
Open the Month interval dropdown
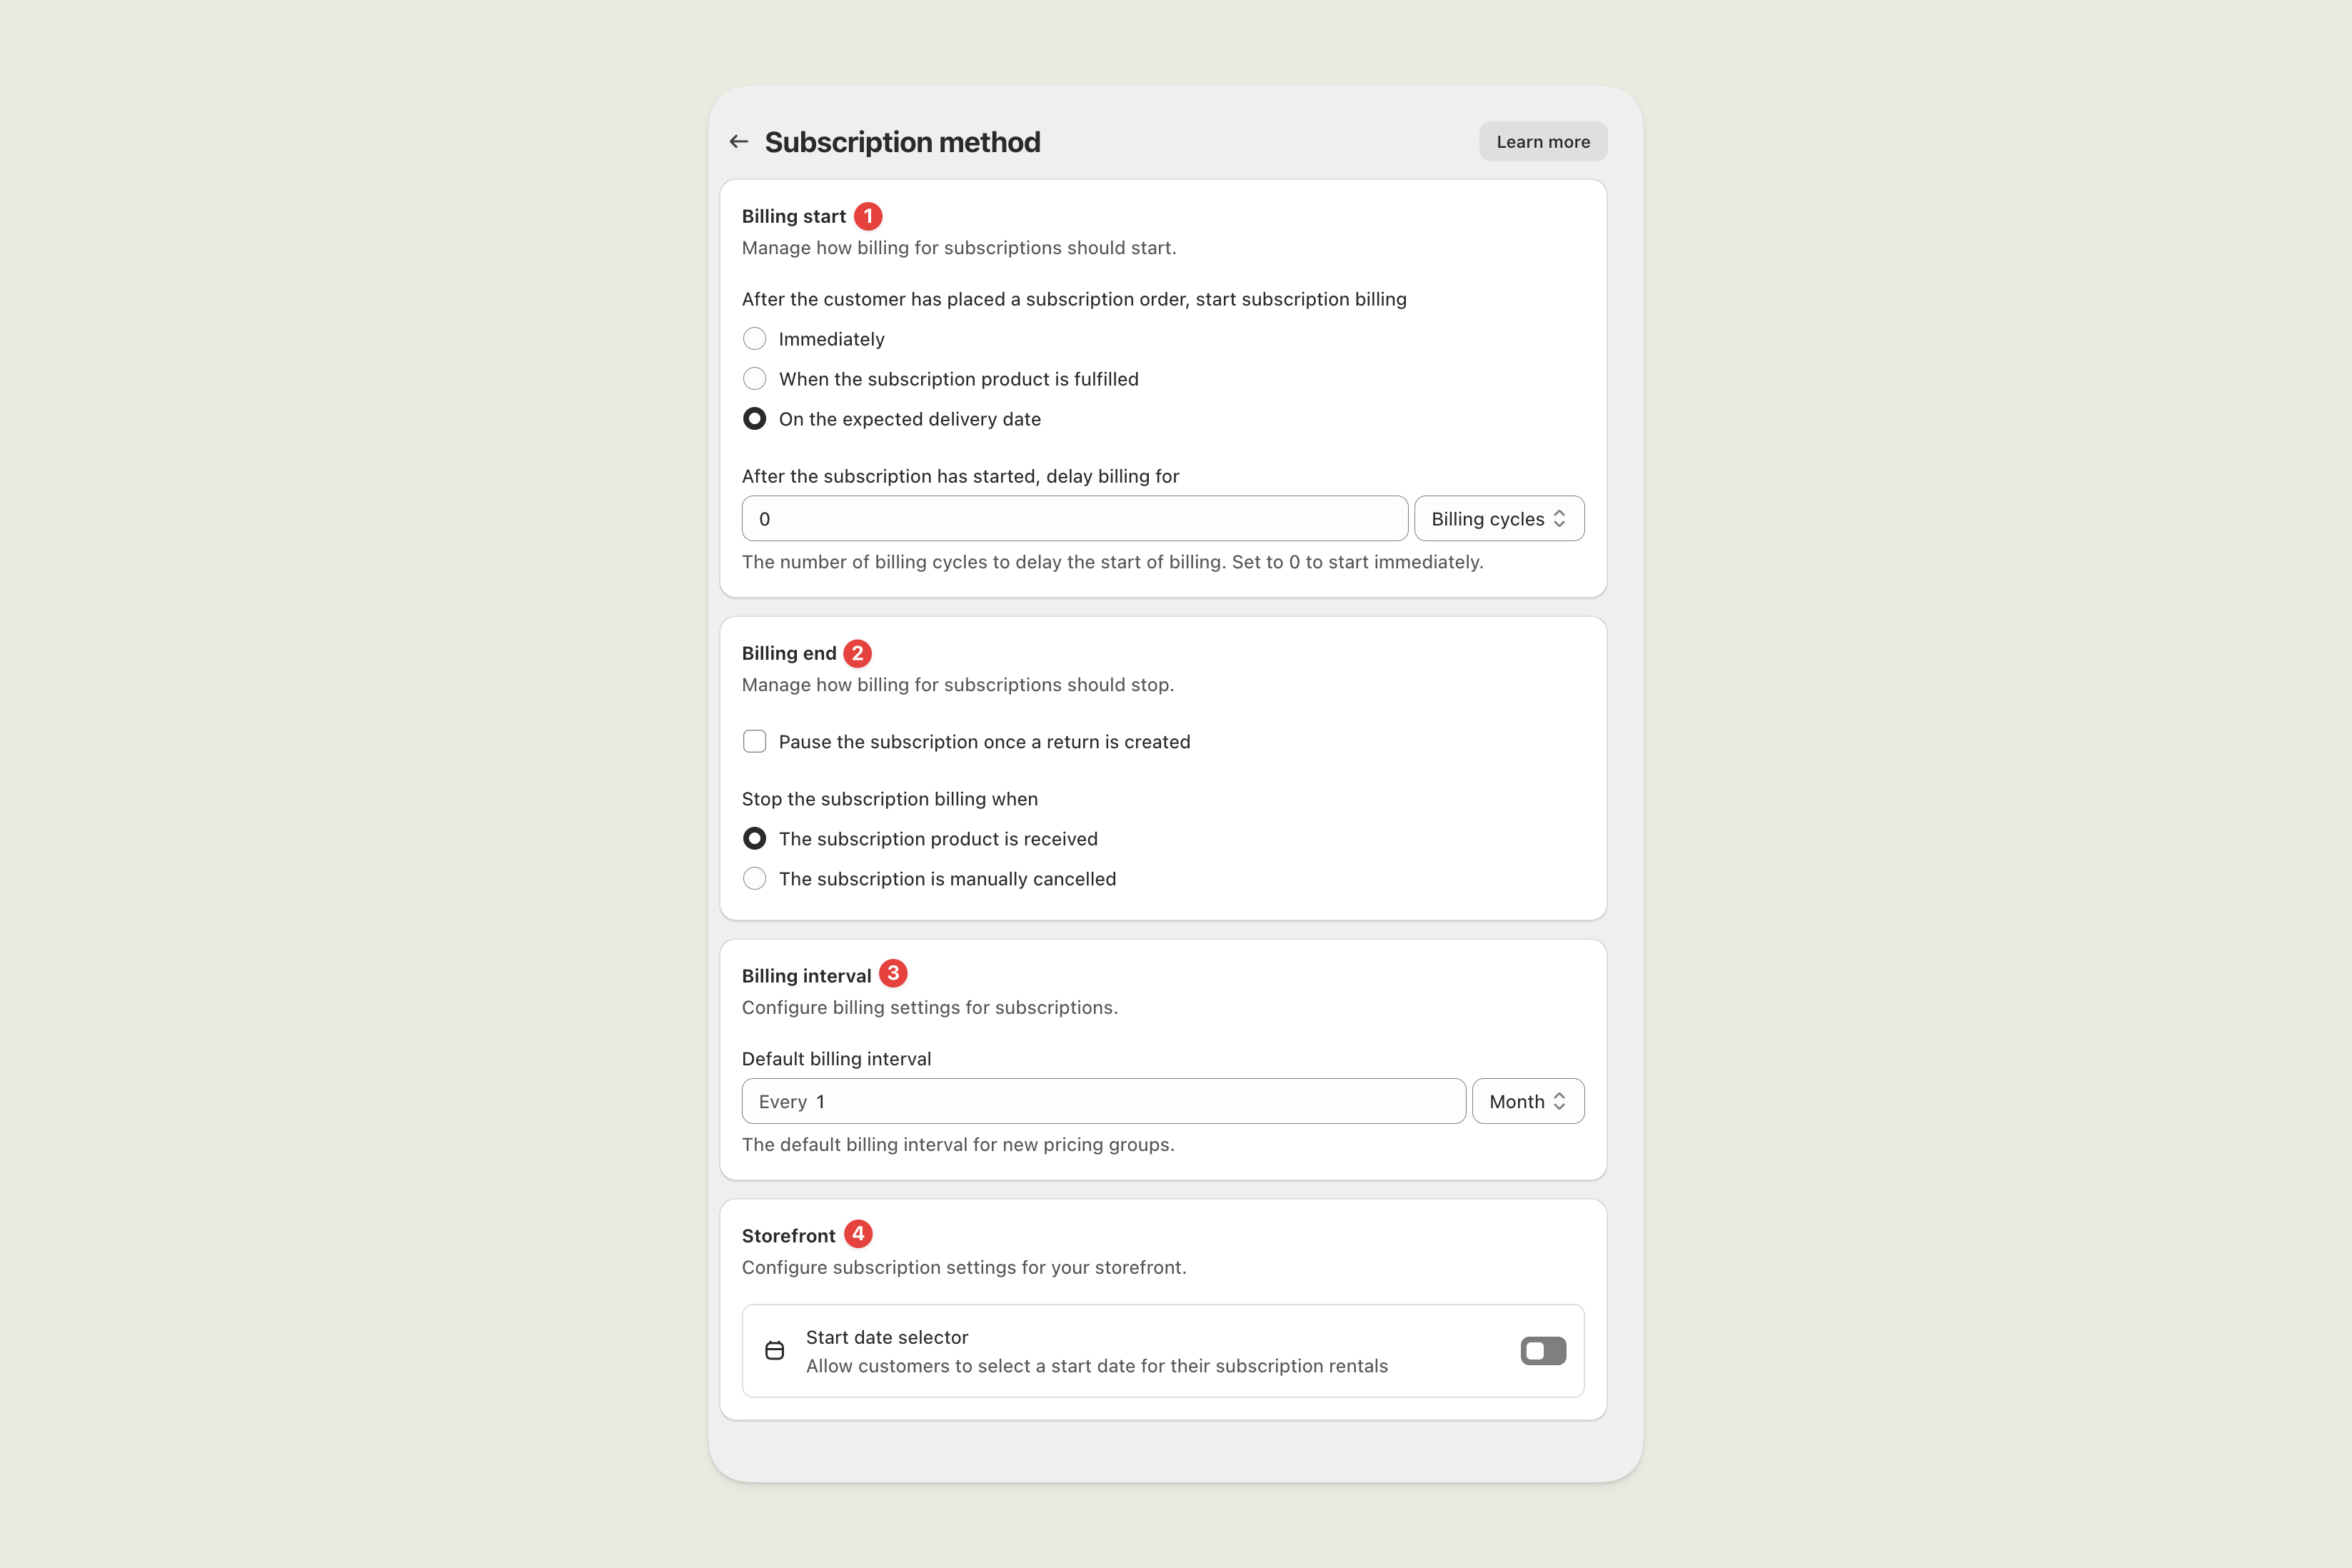click(1527, 1100)
